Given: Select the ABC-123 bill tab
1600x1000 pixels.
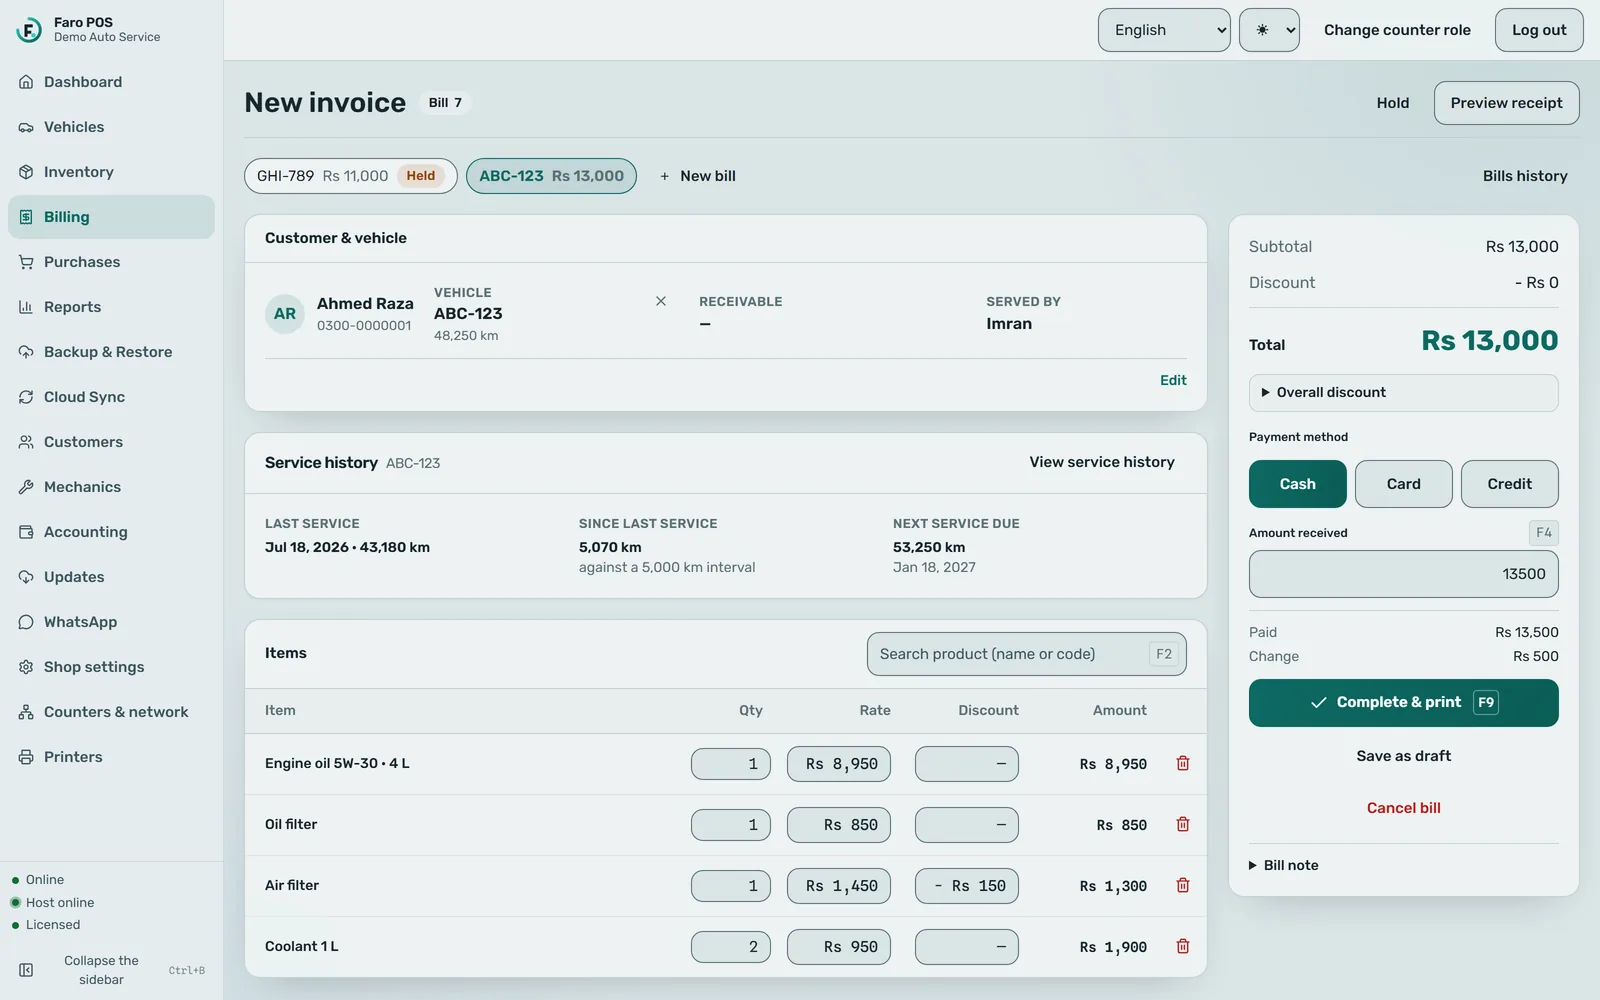Looking at the screenshot, I should [551, 176].
